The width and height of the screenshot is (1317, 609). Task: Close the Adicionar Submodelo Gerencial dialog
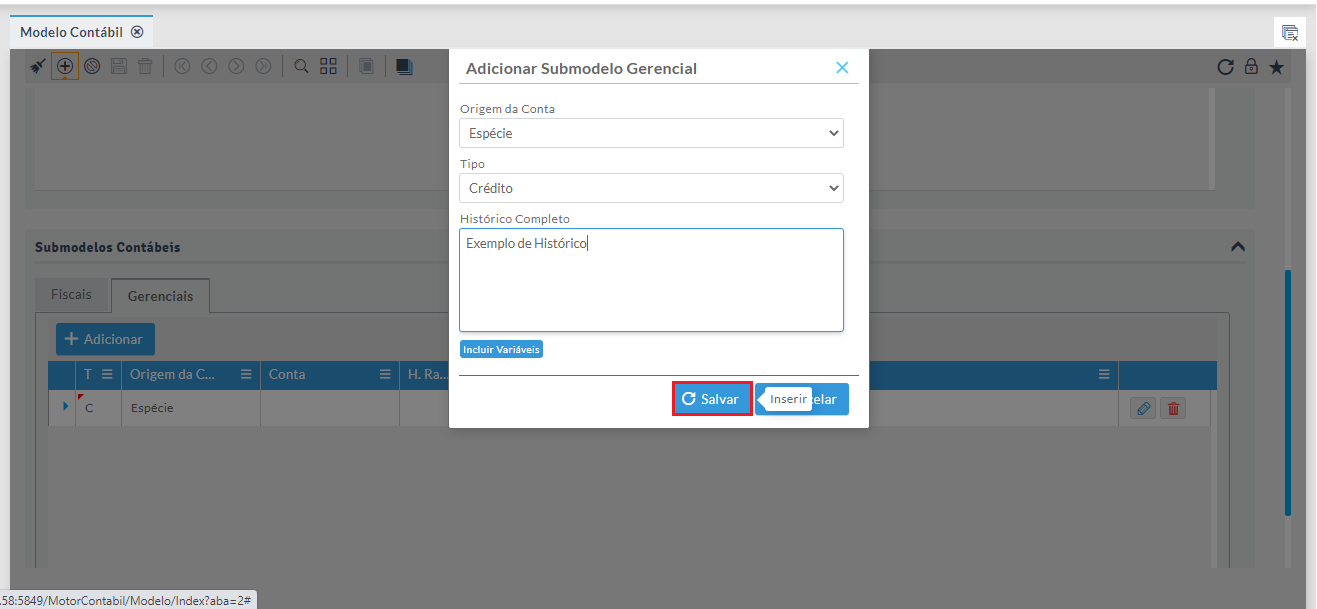[x=842, y=68]
